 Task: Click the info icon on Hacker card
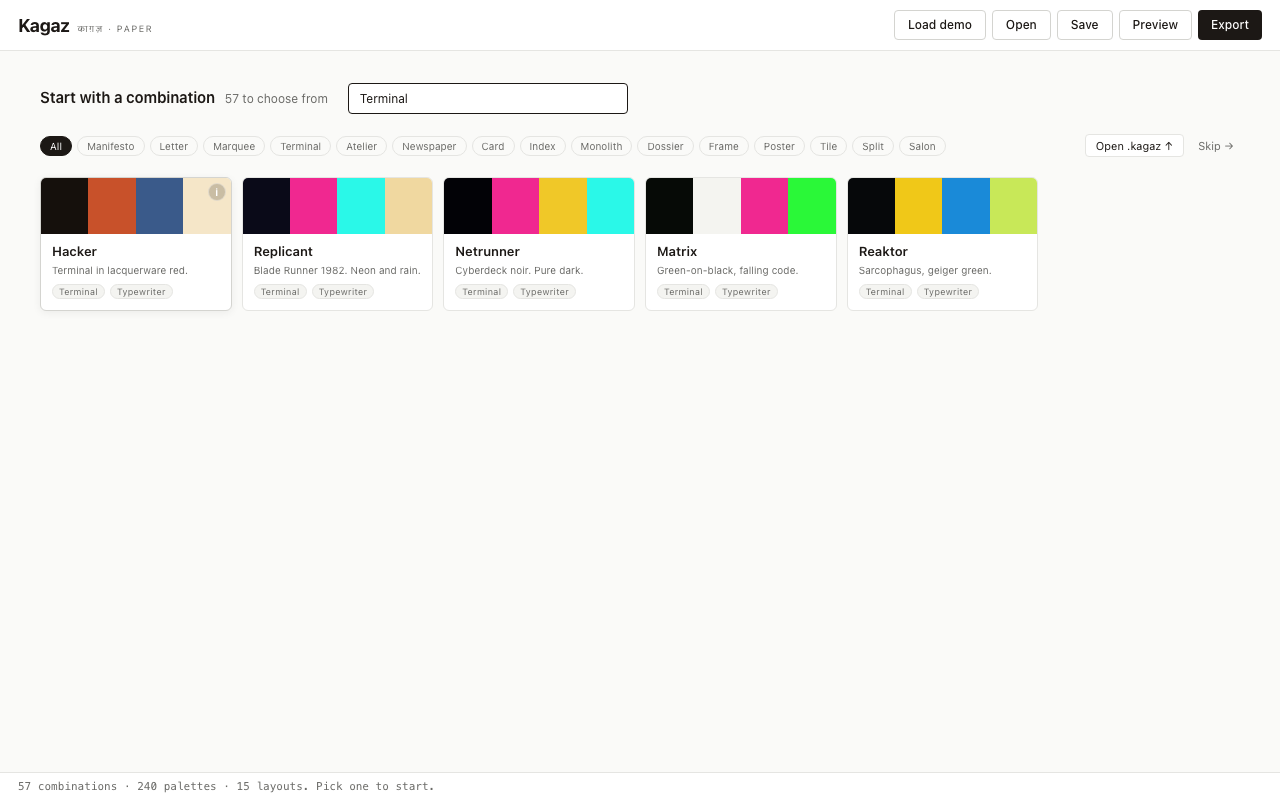(217, 192)
